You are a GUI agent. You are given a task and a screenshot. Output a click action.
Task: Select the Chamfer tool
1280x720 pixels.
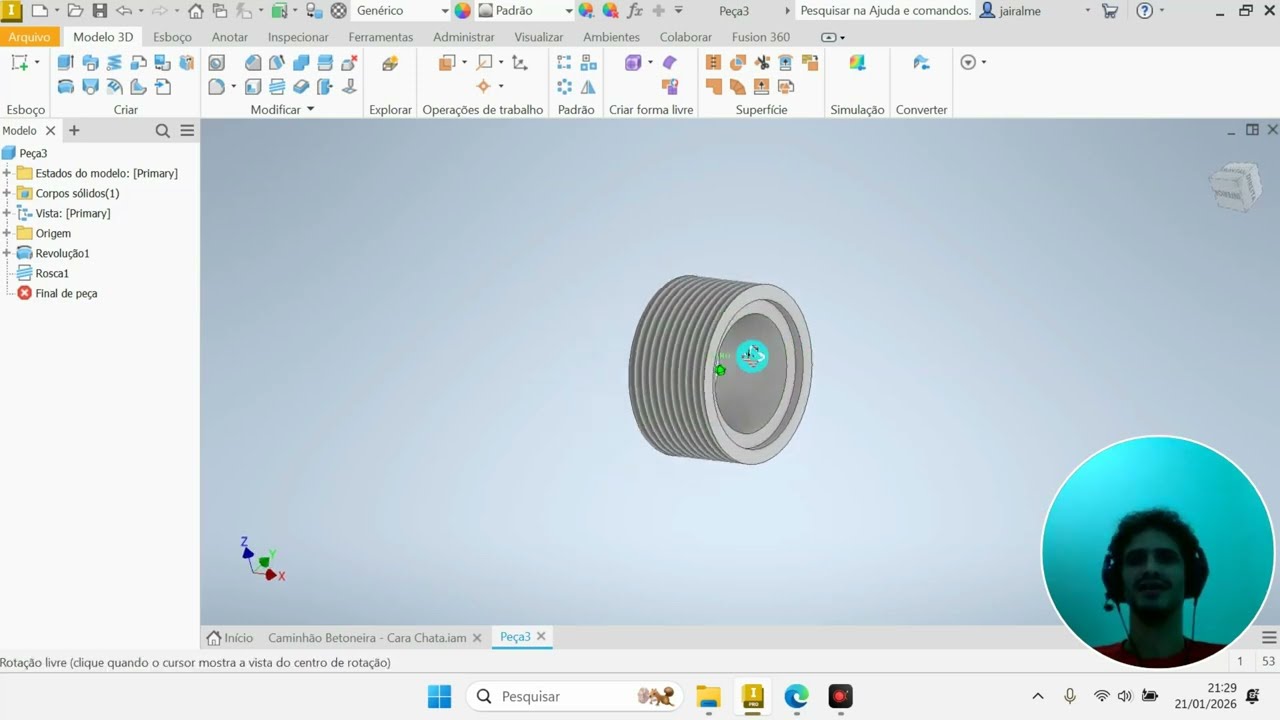253,63
